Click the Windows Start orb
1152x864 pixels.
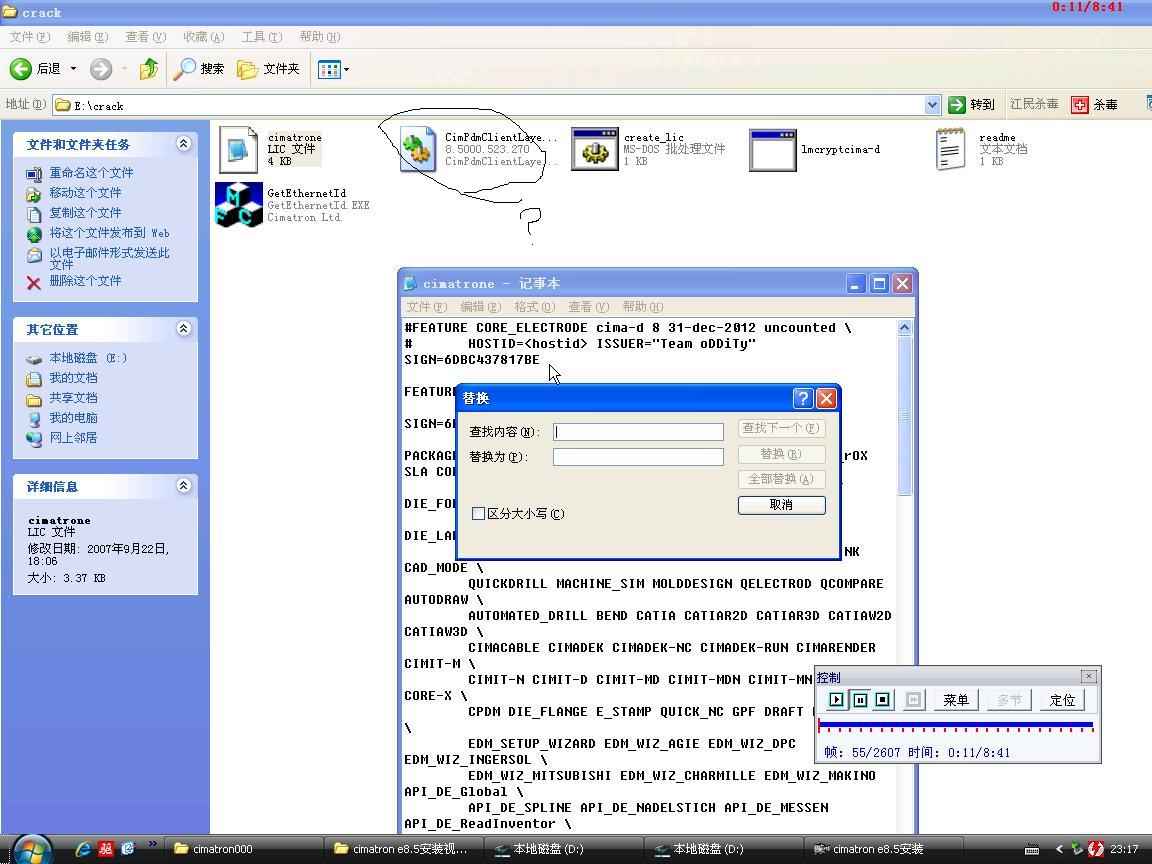pyautogui.click(x=32, y=850)
